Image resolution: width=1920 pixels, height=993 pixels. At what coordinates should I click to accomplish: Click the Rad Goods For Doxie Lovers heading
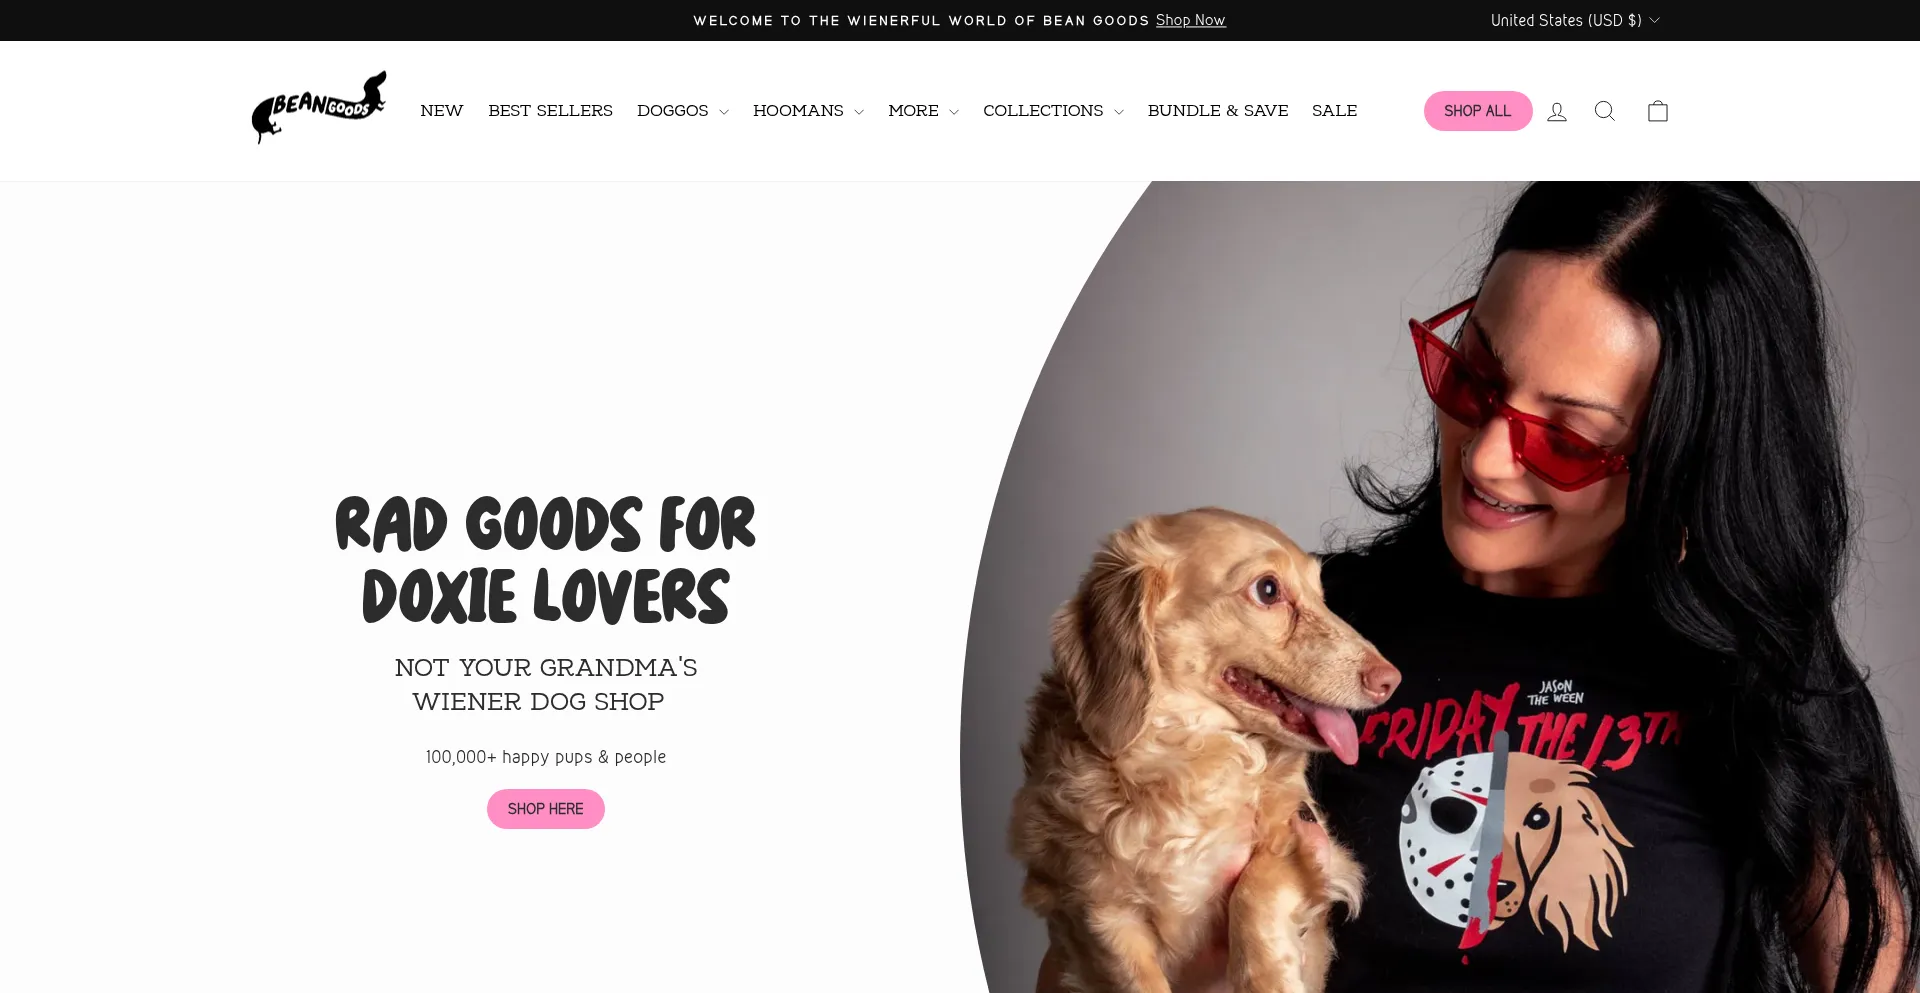coord(546,560)
